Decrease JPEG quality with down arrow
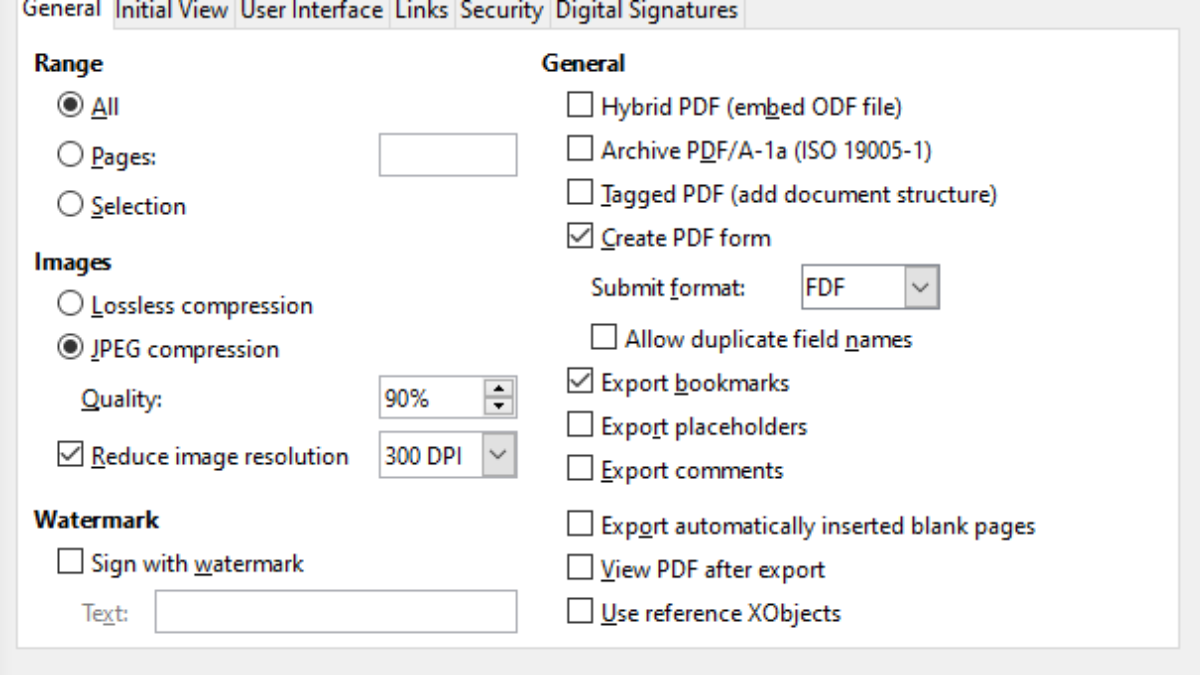This screenshot has height=675, width=1200. click(498, 406)
